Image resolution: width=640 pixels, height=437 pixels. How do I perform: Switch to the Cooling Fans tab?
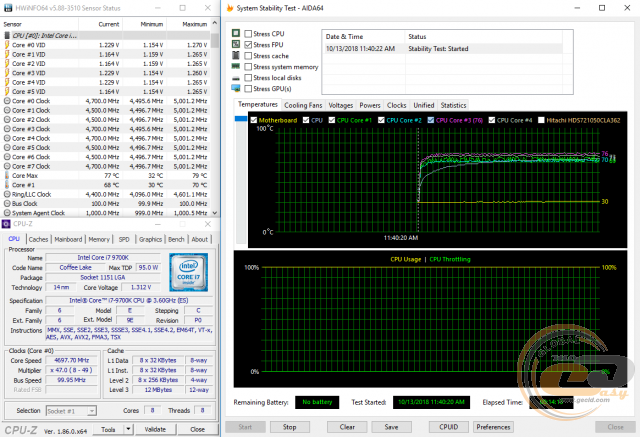[x=303, y=105]
